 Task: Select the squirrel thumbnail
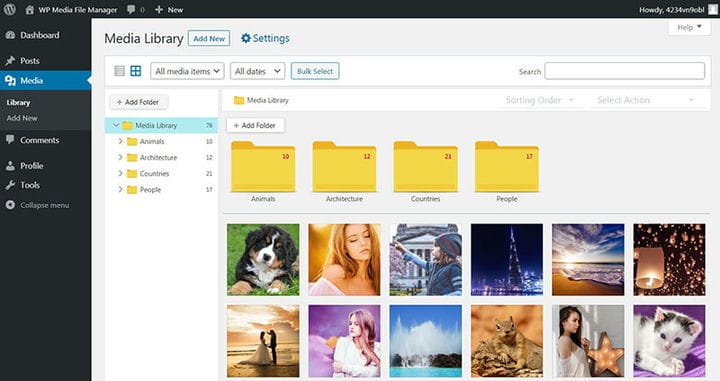point(507,341)
